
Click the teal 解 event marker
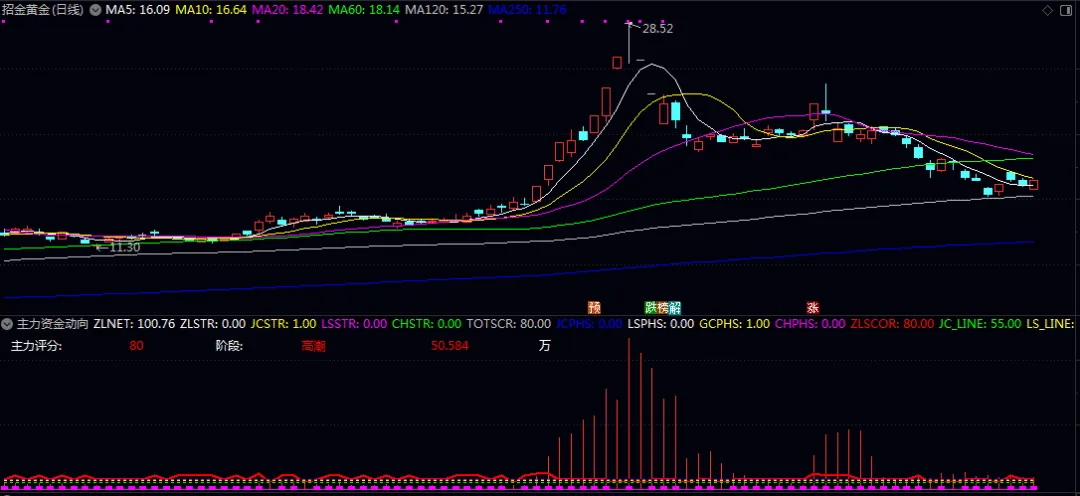[675, 307]
